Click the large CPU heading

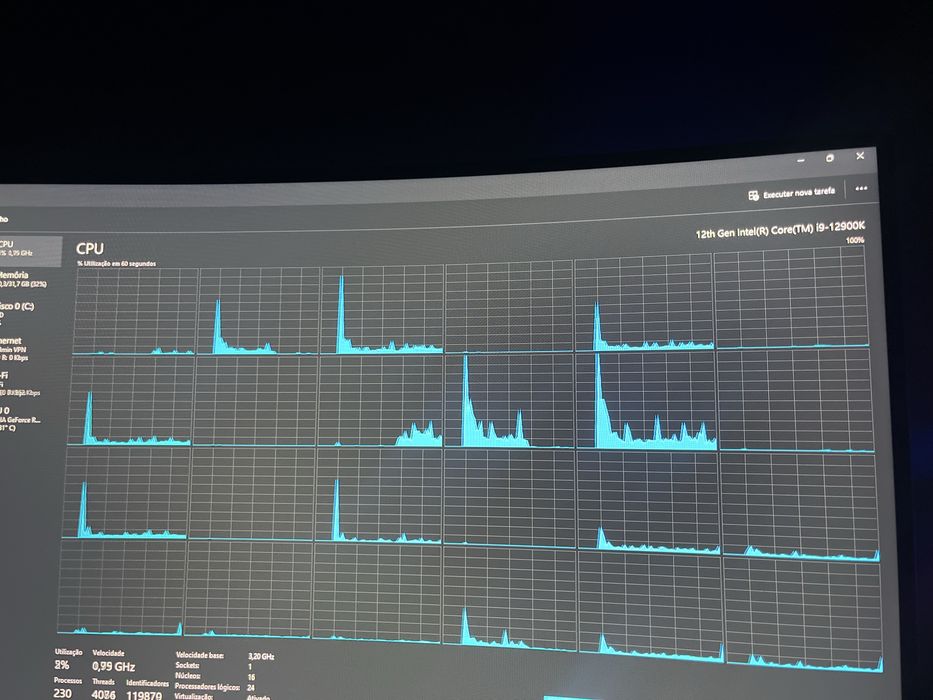coord(90,248)
